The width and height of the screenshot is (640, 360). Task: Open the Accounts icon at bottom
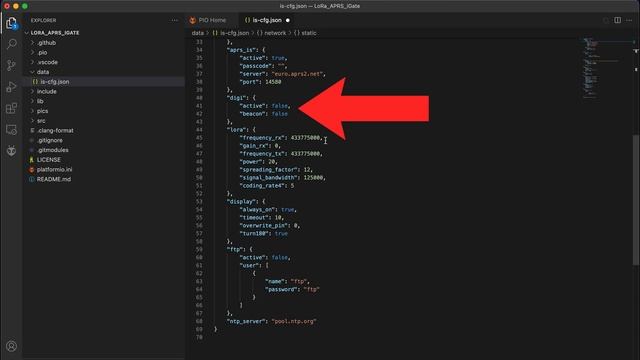(11, 346)
